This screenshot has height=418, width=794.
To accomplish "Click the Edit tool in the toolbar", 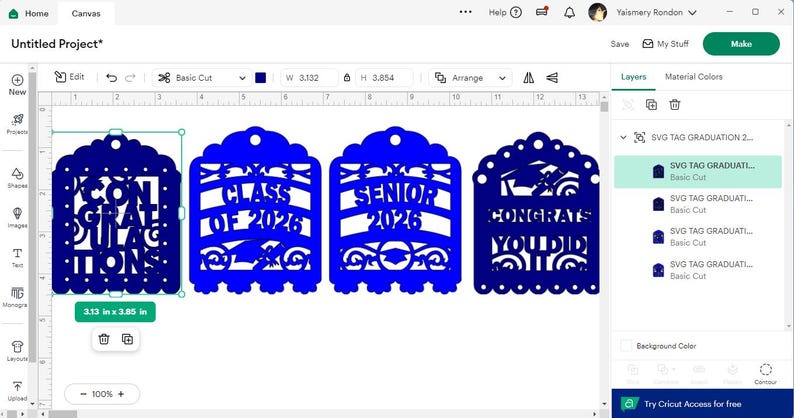I will (x=69, y=77).
